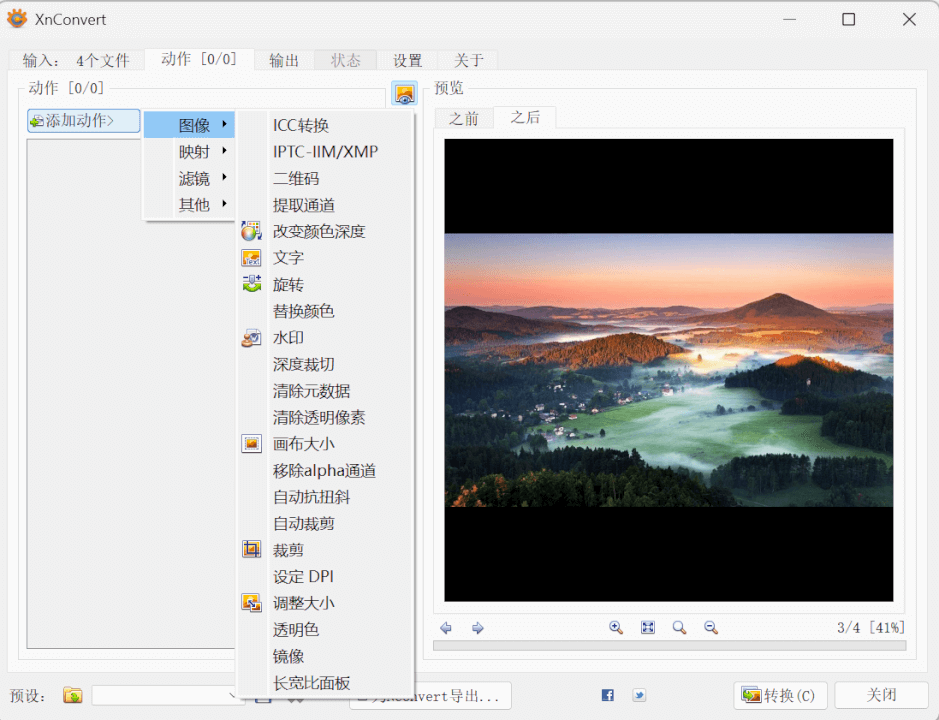Open XnConvert's Twitter page icon

pyautogui.click(x=638, y=694)
